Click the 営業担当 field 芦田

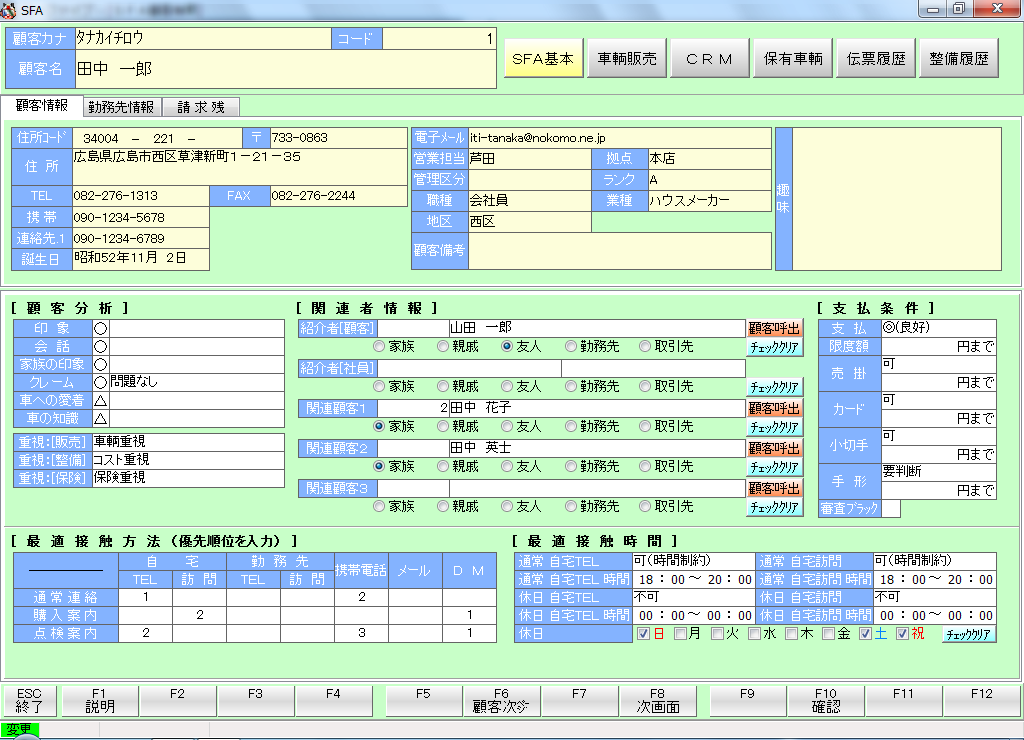tap(530, 159)
